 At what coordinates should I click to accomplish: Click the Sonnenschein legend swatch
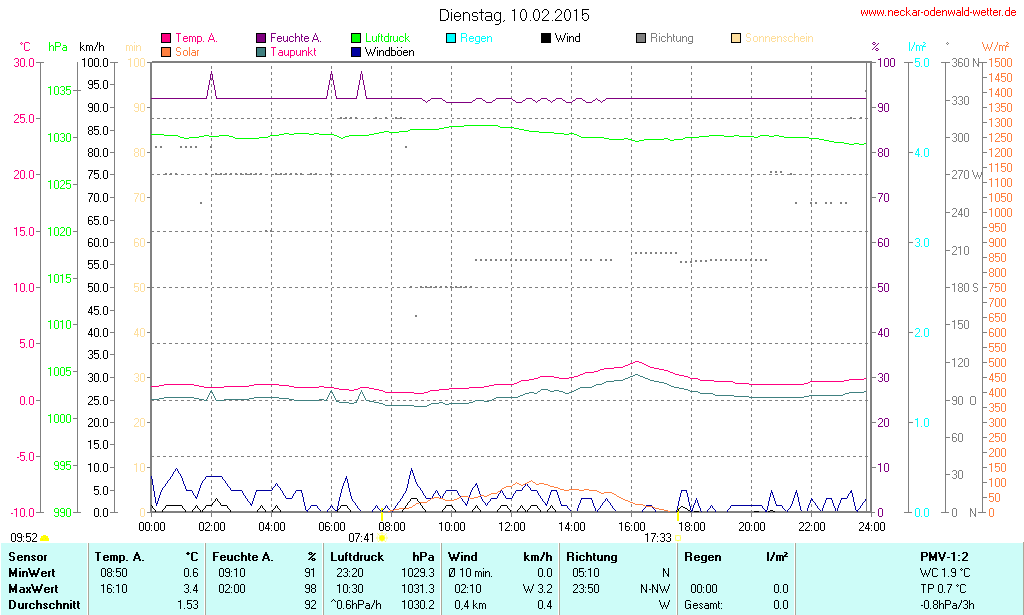[x=735, y=39]
